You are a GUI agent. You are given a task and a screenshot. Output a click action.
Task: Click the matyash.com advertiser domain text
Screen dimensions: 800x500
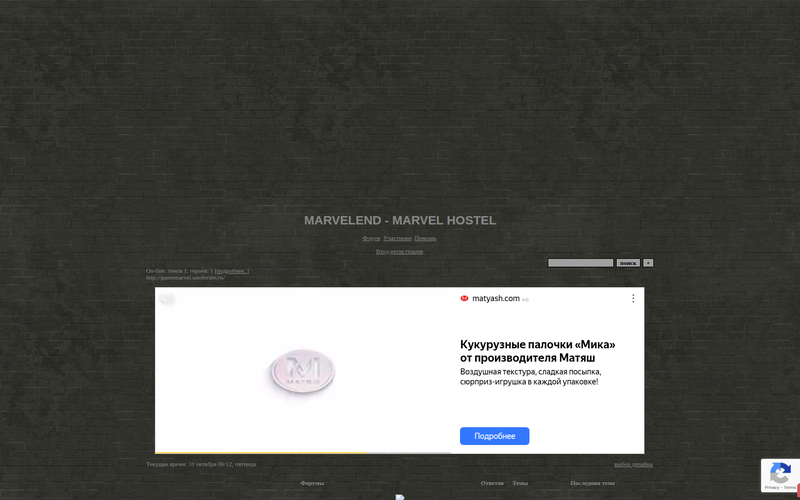point(496,298)
